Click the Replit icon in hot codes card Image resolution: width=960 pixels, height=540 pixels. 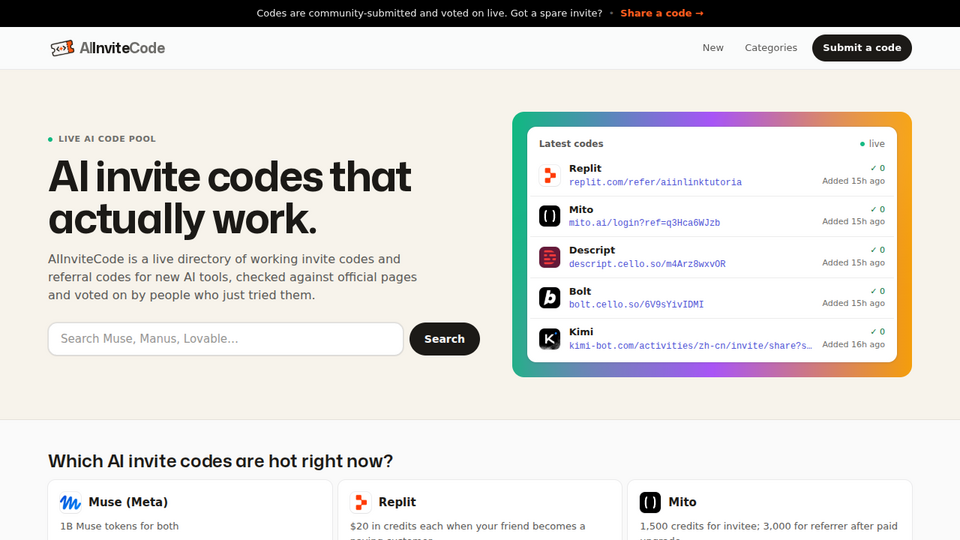coord(361,502)
